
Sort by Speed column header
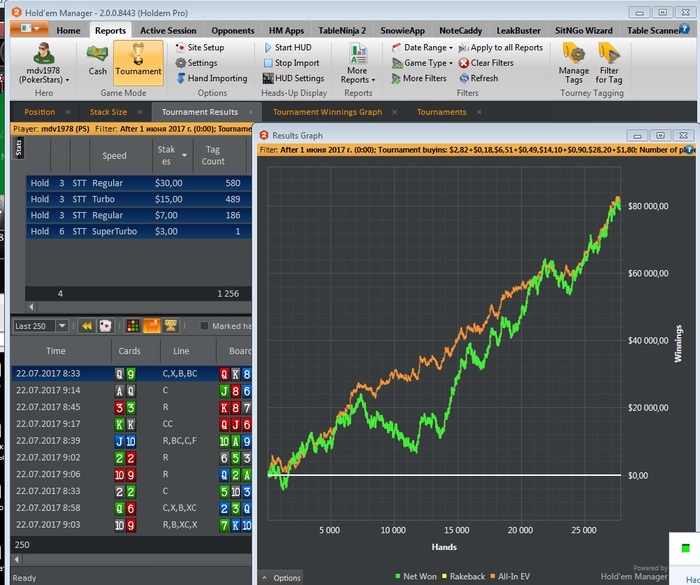point(114,155)
